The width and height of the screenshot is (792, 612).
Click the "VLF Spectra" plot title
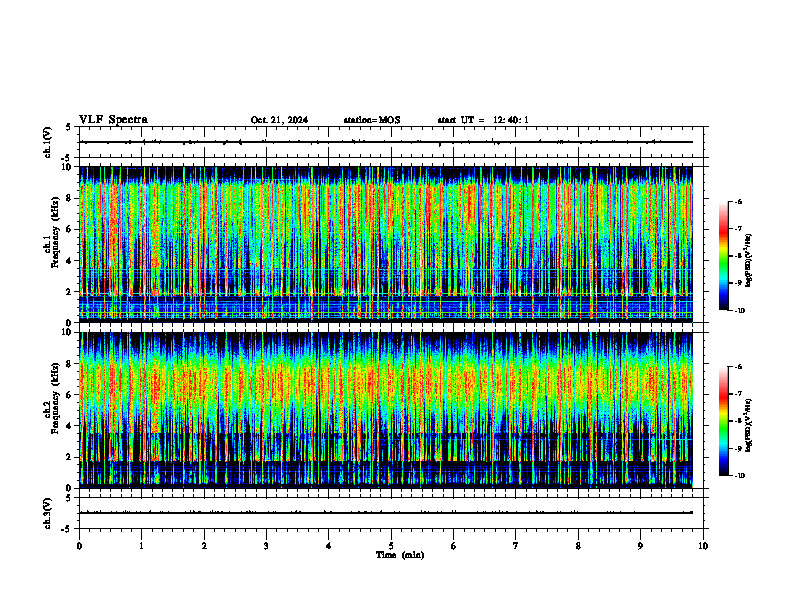(x=113, y=120)
